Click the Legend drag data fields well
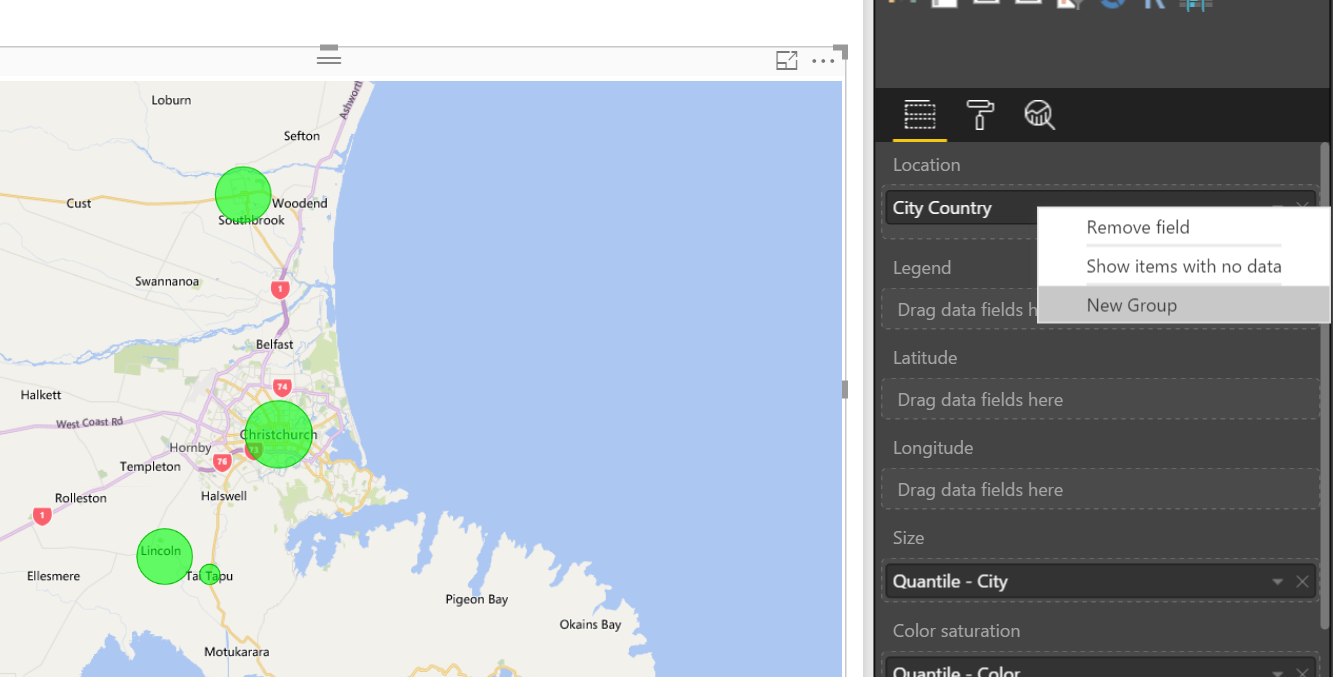 tap(960, 310)
